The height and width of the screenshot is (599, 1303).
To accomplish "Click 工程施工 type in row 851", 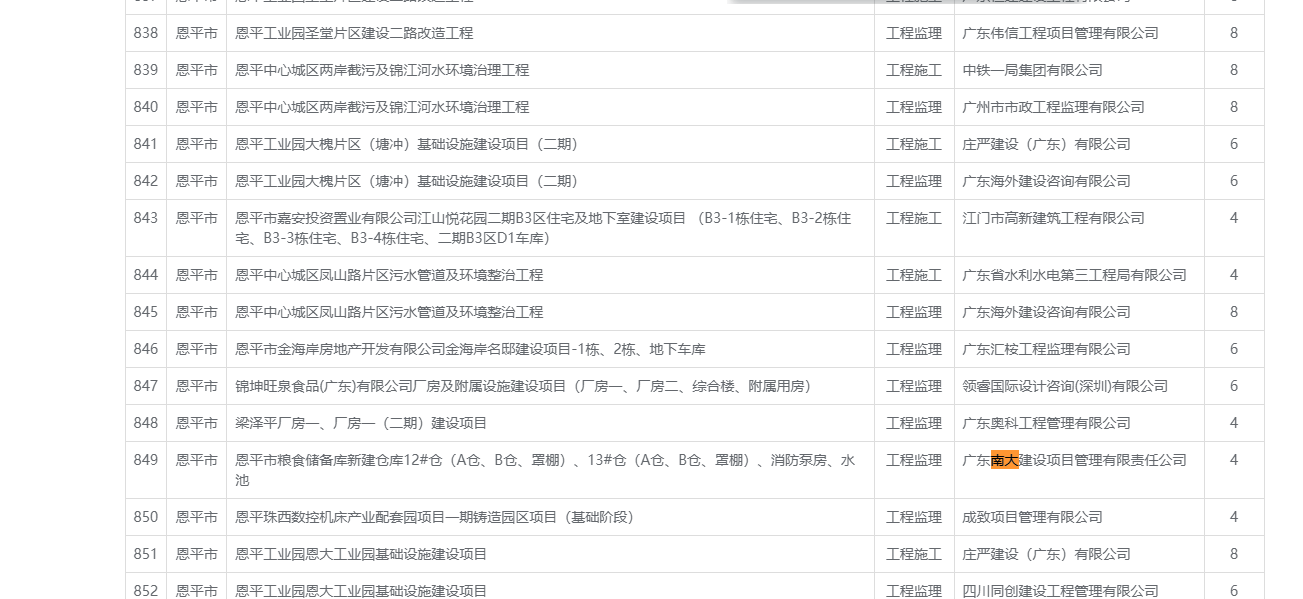I will (x=914, y=554).
